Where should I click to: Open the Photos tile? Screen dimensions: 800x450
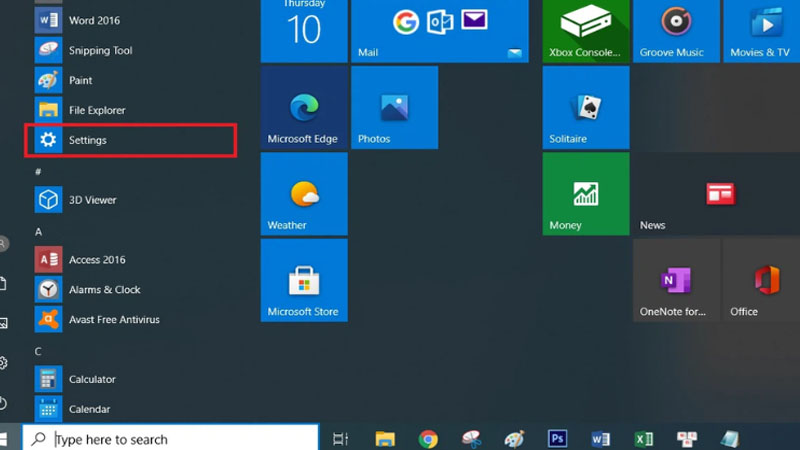pyautogui.click(x=394, y=108)
